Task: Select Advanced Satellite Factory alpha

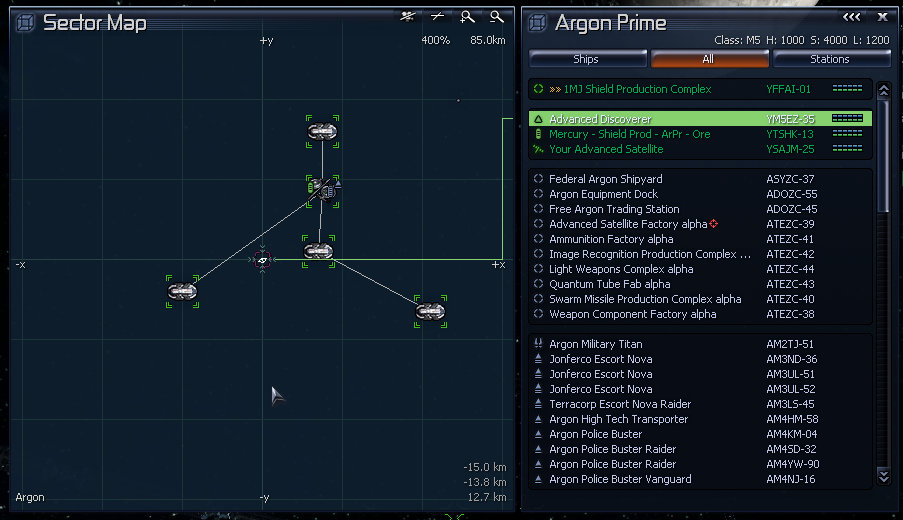Action: point(700,224)
